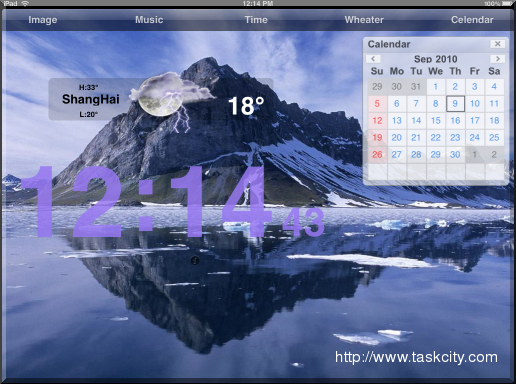Viewport: 516px width, 384px height.
Task: Tap the 18° current temperature
Action: coord(246,106)
